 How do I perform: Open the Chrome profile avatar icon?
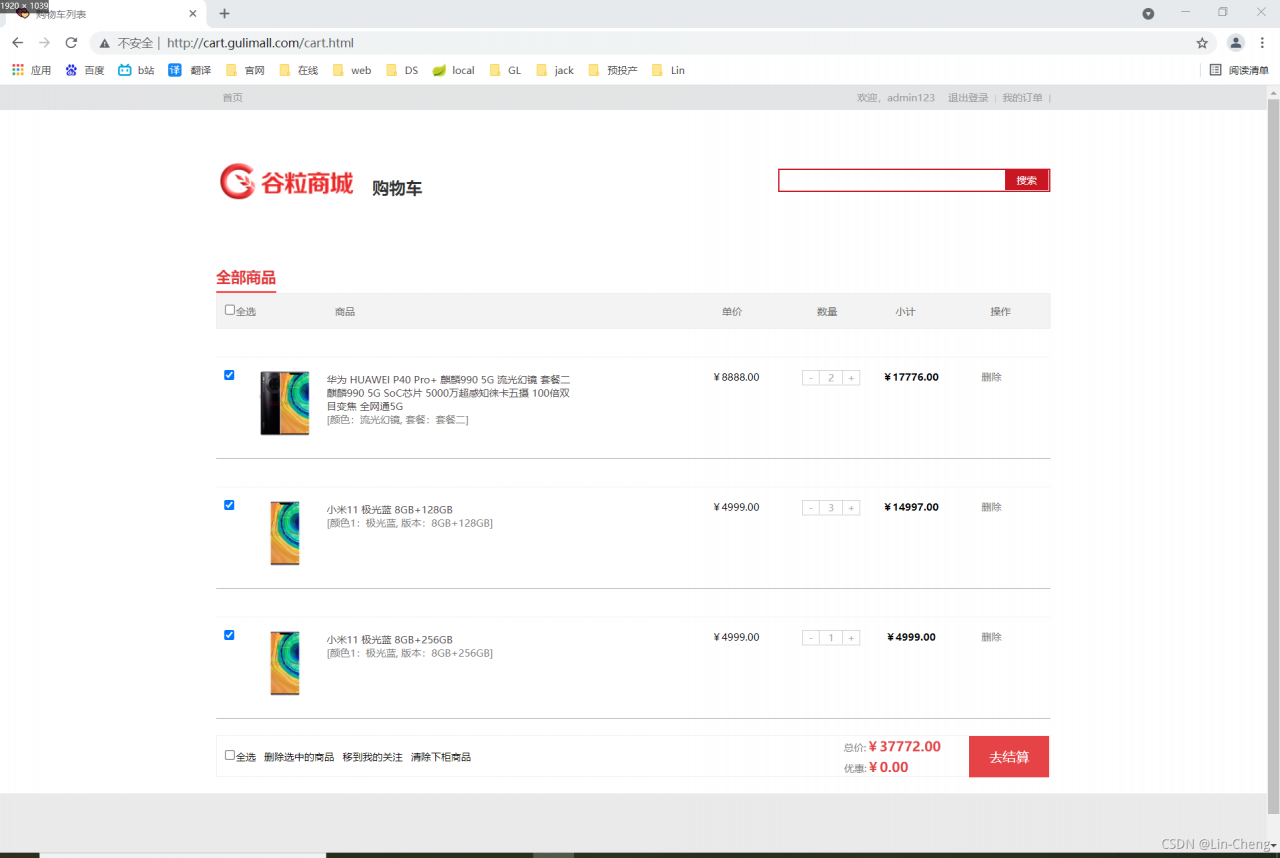coord(1236,43)
